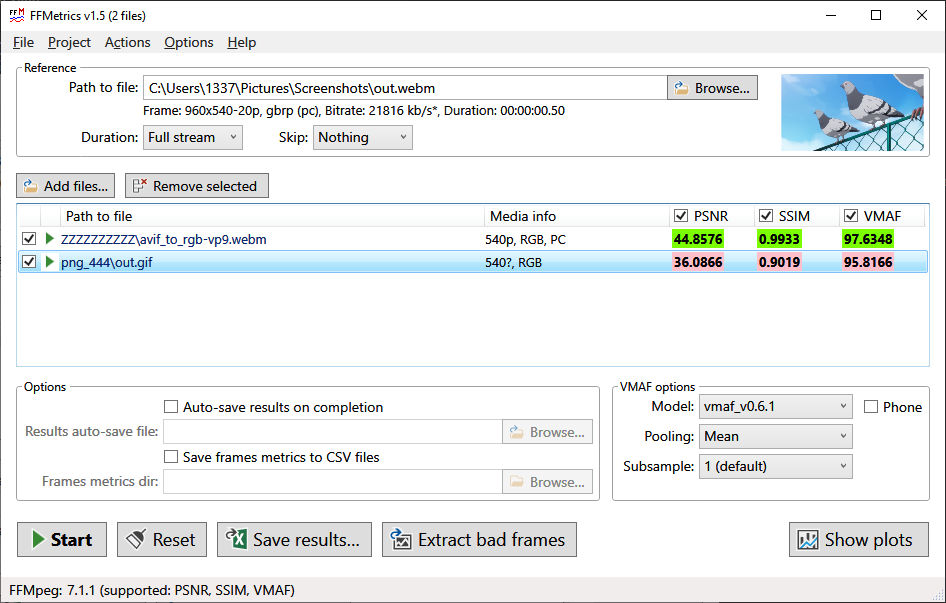Toggle the VMAF column checkbox
The image size is (946, 603).
coord(851,216)
